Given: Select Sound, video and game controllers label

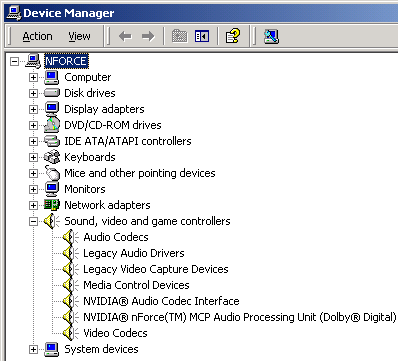Looking at the screenshot, I should pyautogui.click(x=147, y=221).
